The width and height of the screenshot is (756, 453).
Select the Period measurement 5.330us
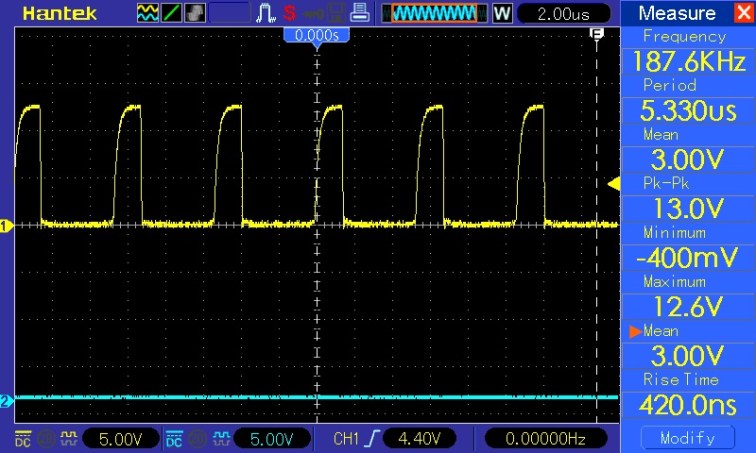pyautogui.click(x=688, y=110)
